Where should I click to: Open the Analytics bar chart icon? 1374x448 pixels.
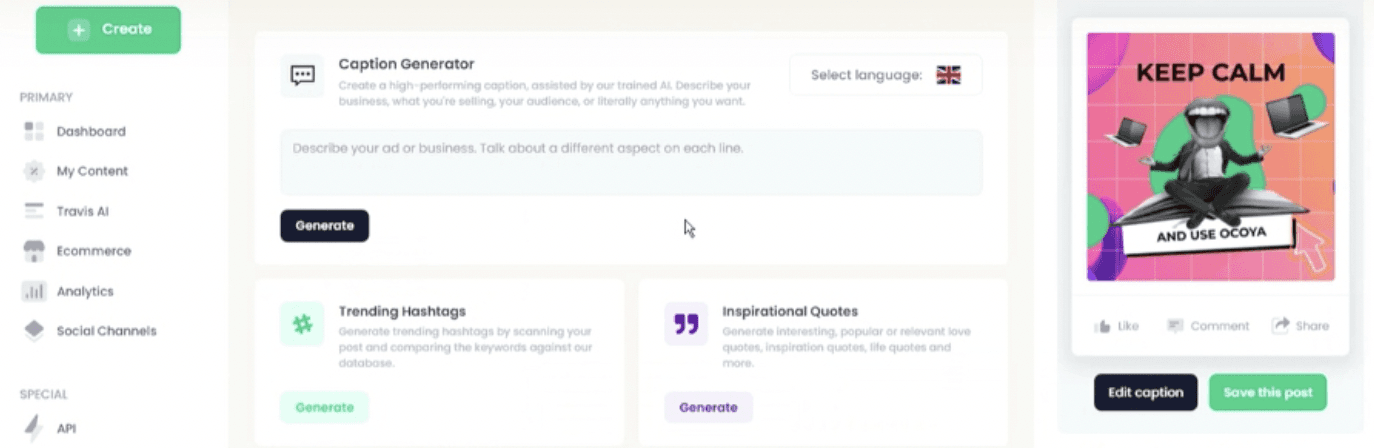point(34,291)
